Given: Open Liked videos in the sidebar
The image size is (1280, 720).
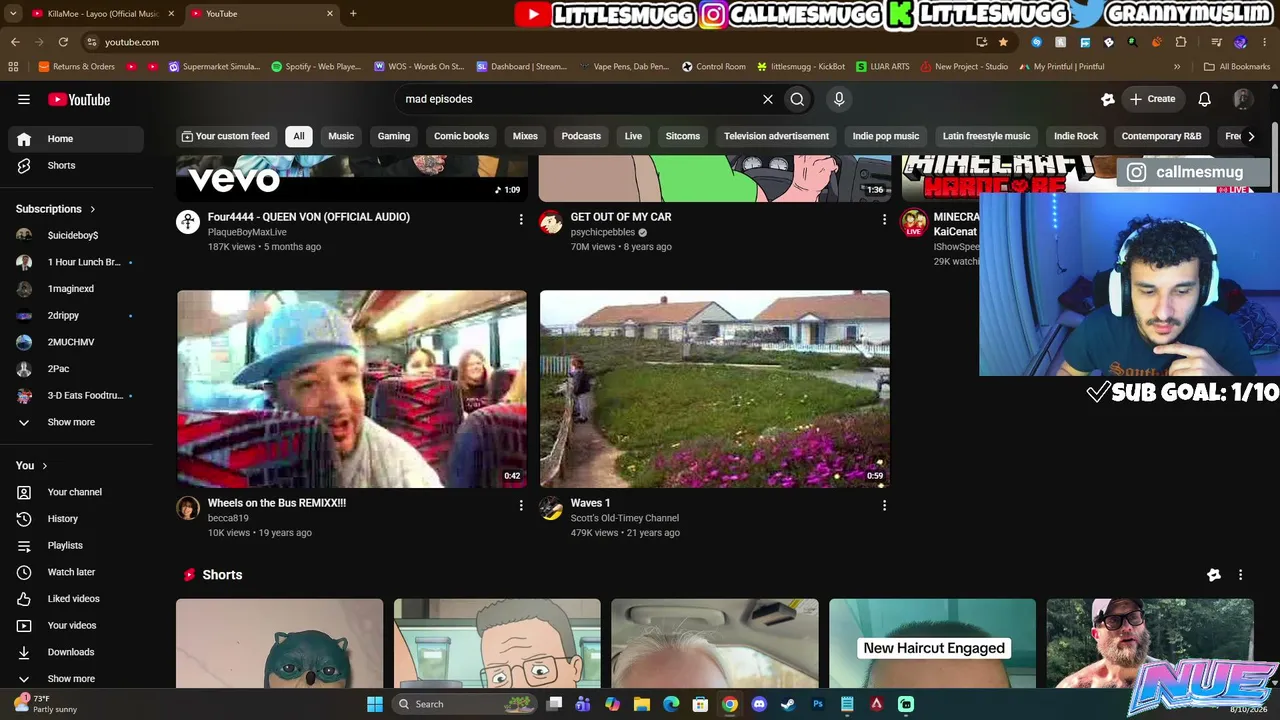Looking at the screenshot, I should click(72, 599).
